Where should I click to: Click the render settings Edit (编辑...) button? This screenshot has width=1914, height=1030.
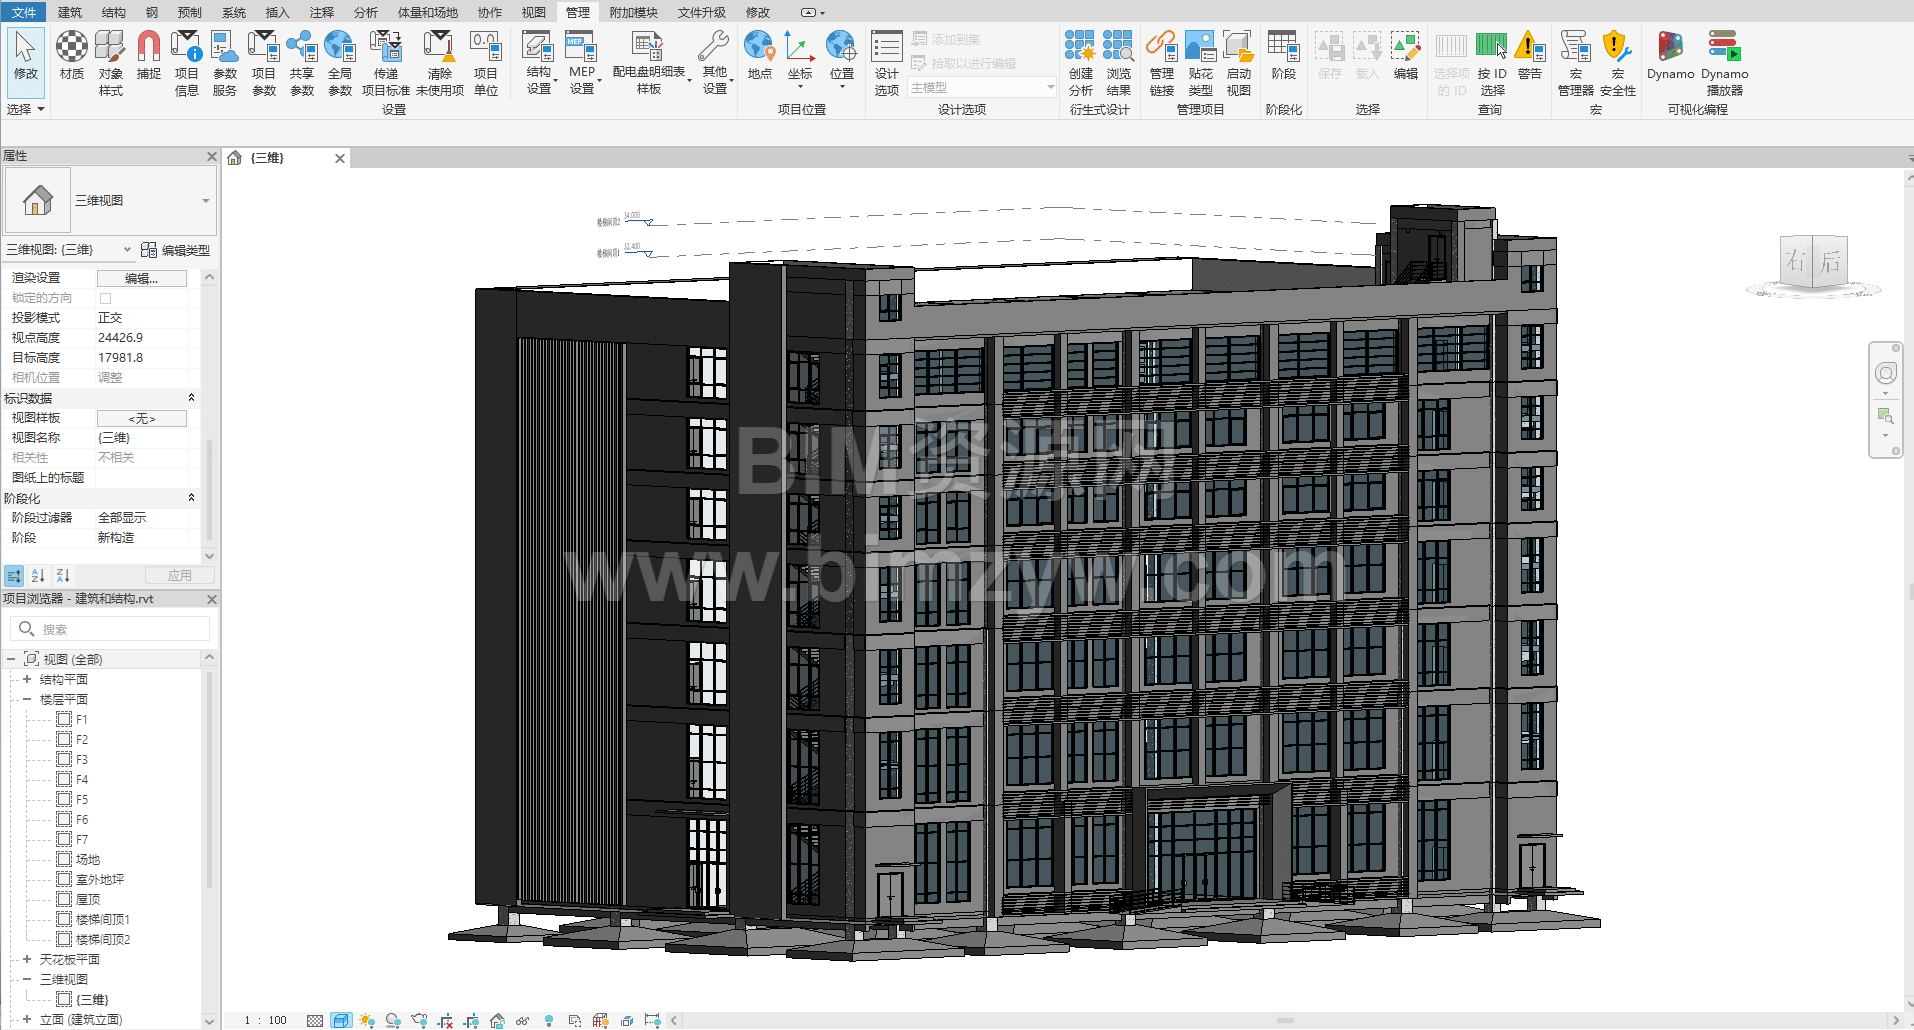tap(141, 278)
